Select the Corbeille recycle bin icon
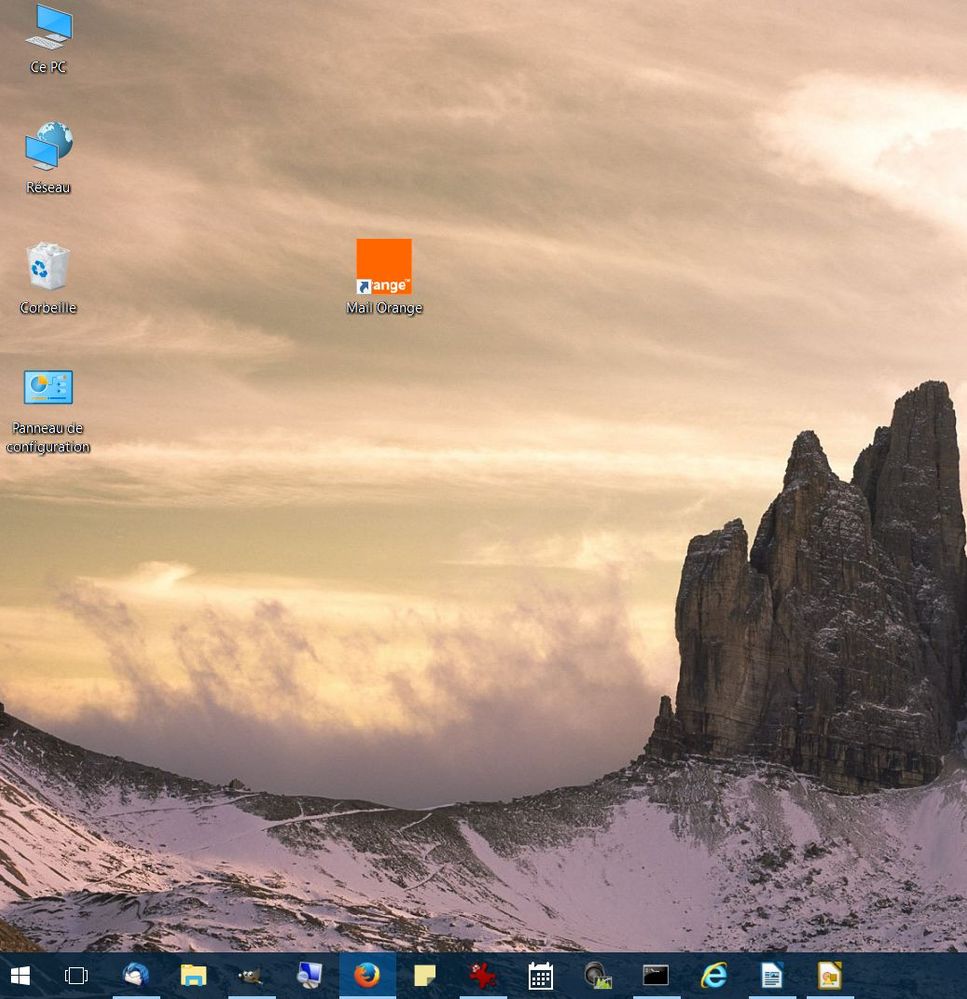Image resolution: width=967 pixels, height=999 pixels. coord(48,268)
